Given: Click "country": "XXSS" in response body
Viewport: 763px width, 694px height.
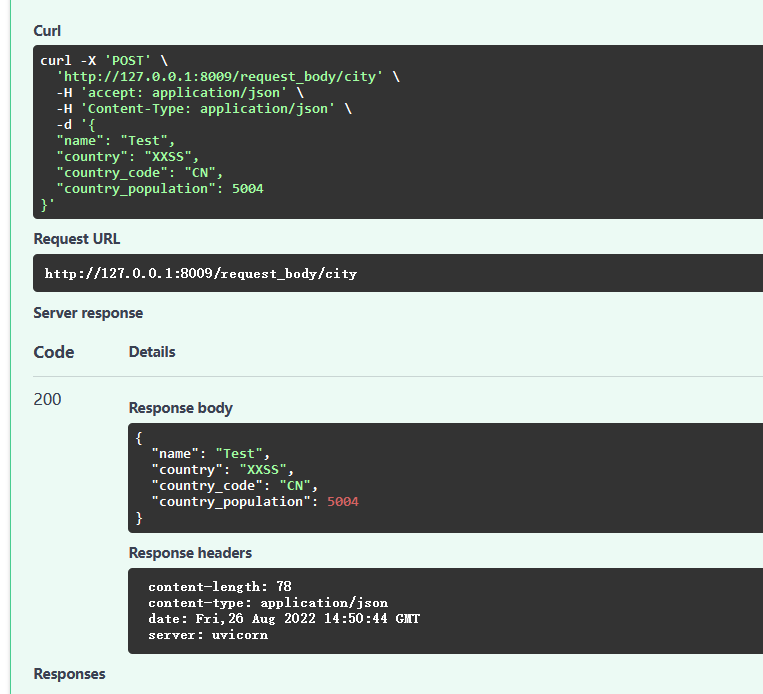Looking at the screenshot, I should pos(223,470).
